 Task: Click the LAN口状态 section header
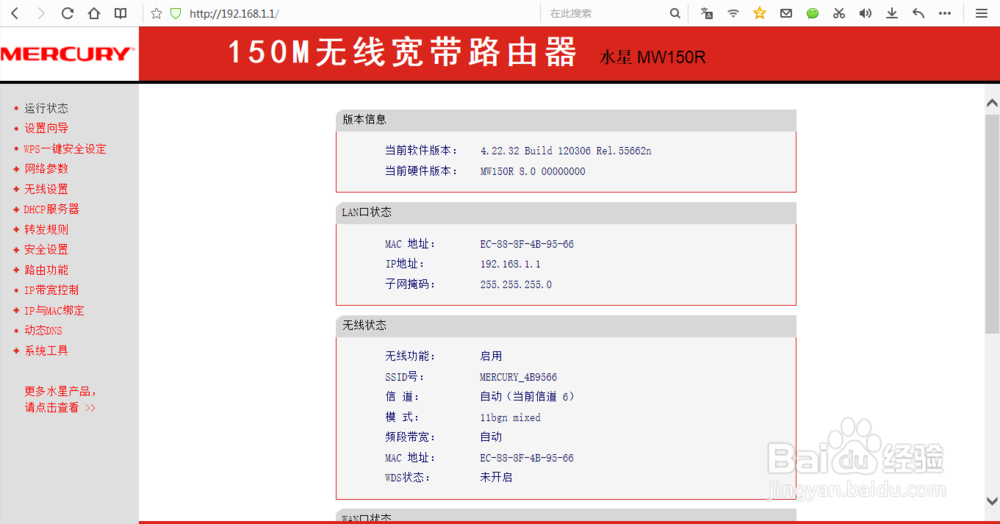(566, 212)
